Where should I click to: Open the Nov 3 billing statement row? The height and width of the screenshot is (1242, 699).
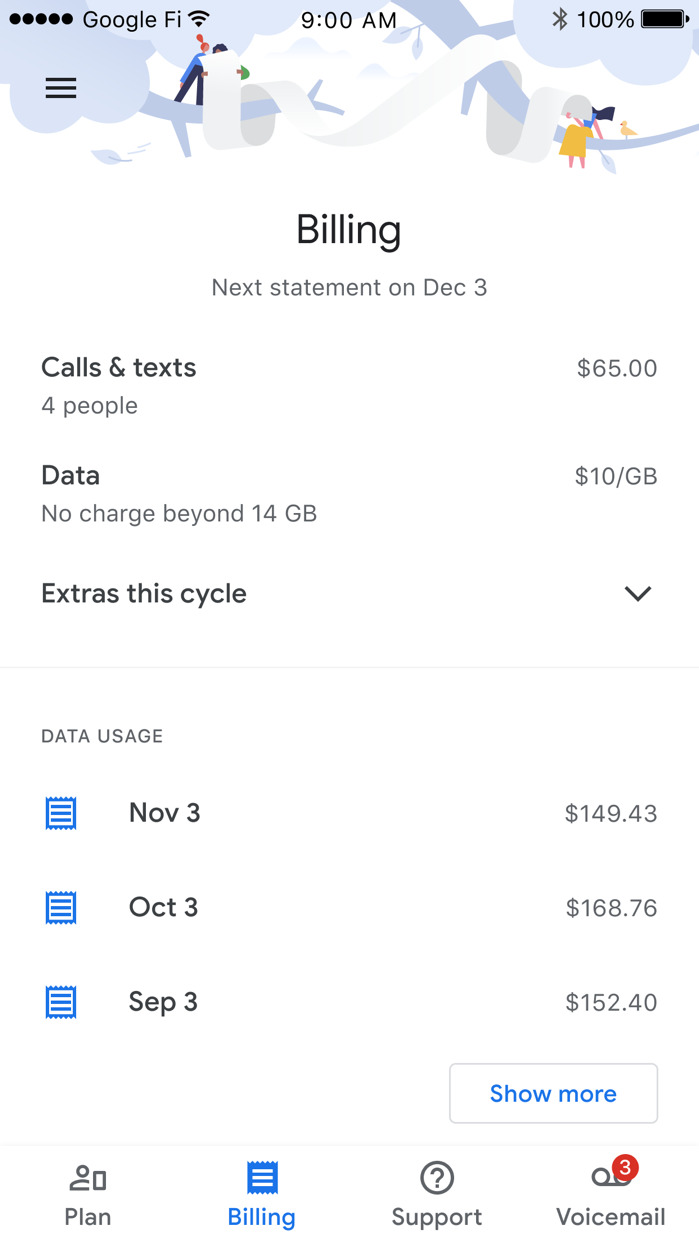350,813
